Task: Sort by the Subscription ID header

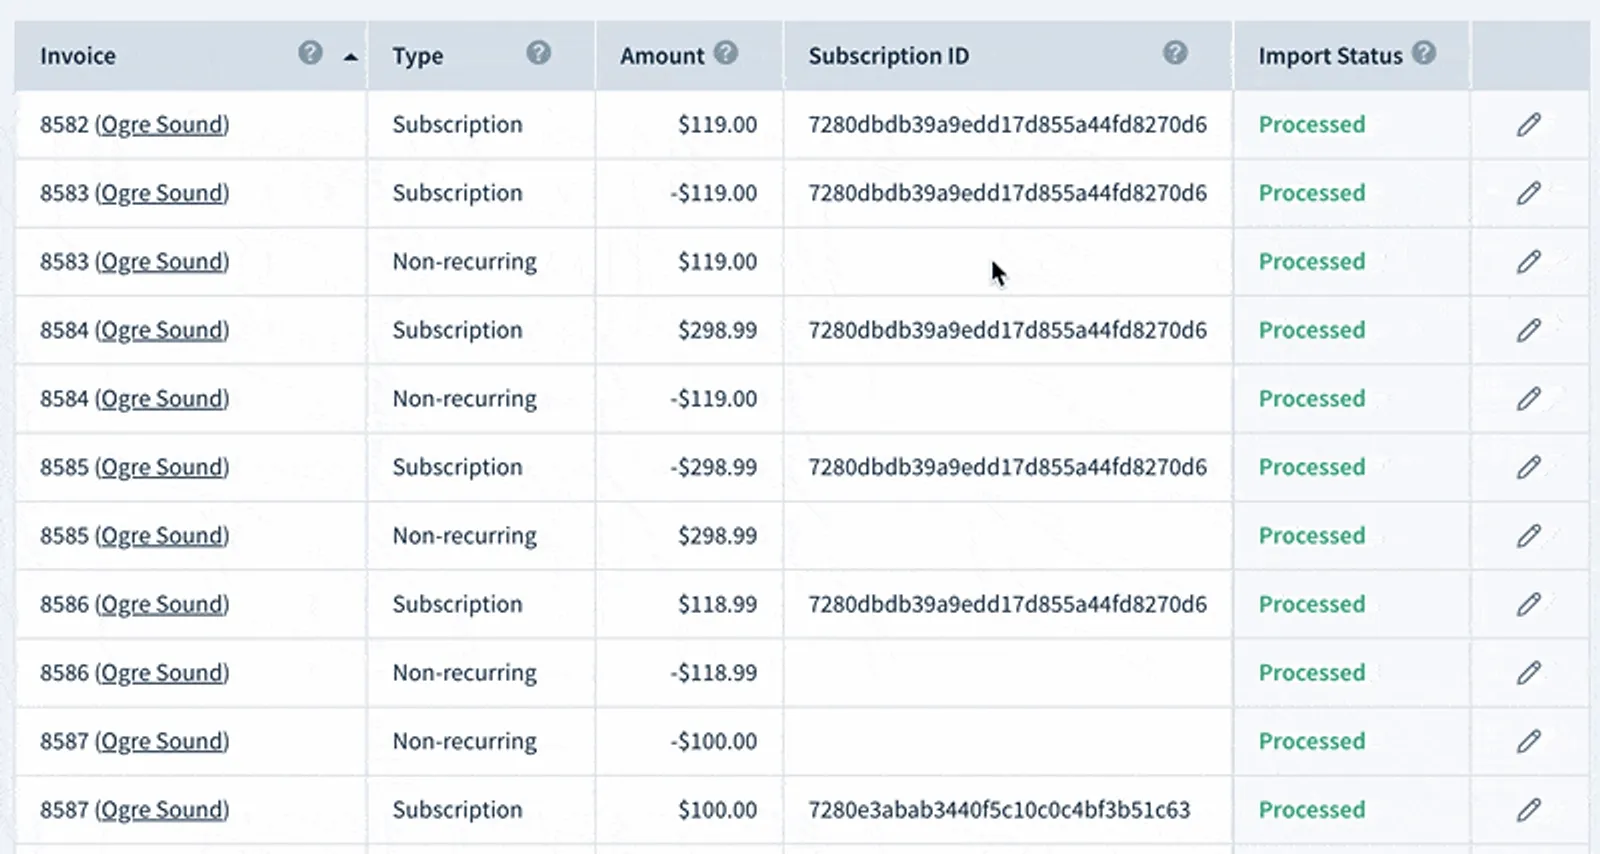Action: coord(888,56)
